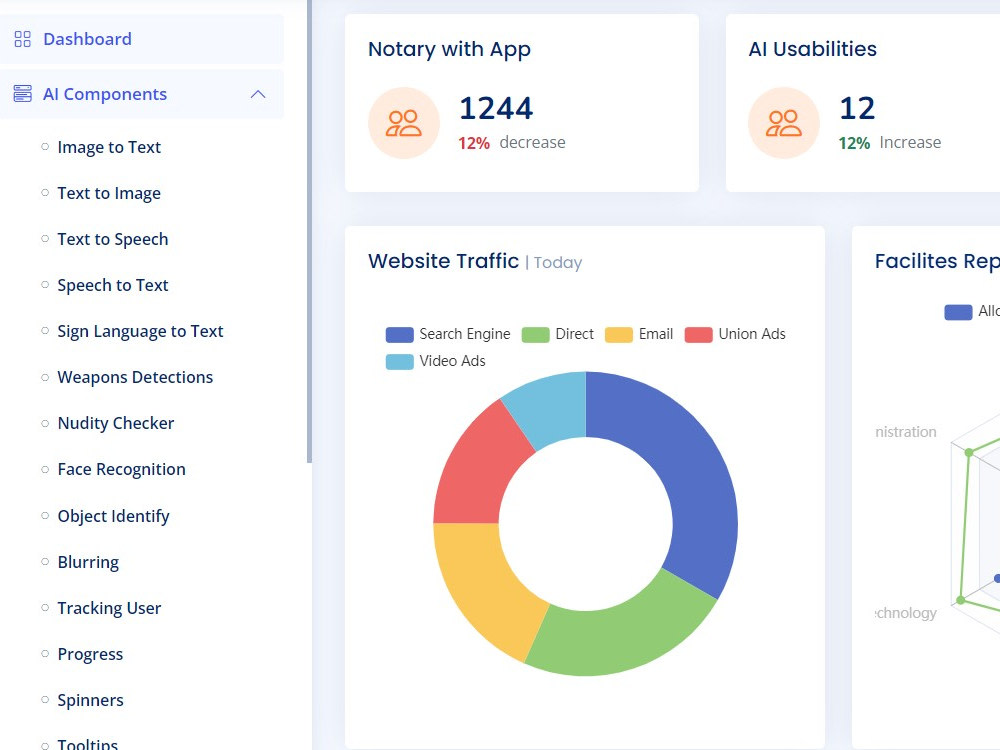Viewport: 1000px width, 750px height.
Task: Click the upper green radar chart point
Action: pyautogui.click(x=969, y=452)
